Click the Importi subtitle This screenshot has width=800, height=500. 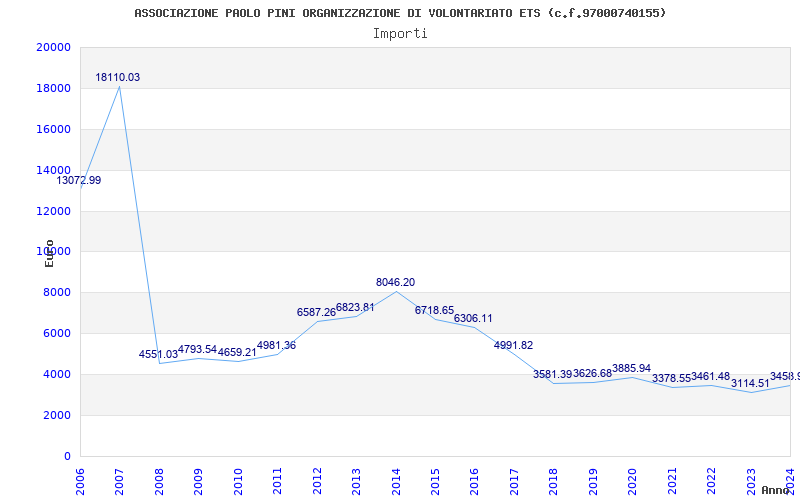tap(400, 34)
